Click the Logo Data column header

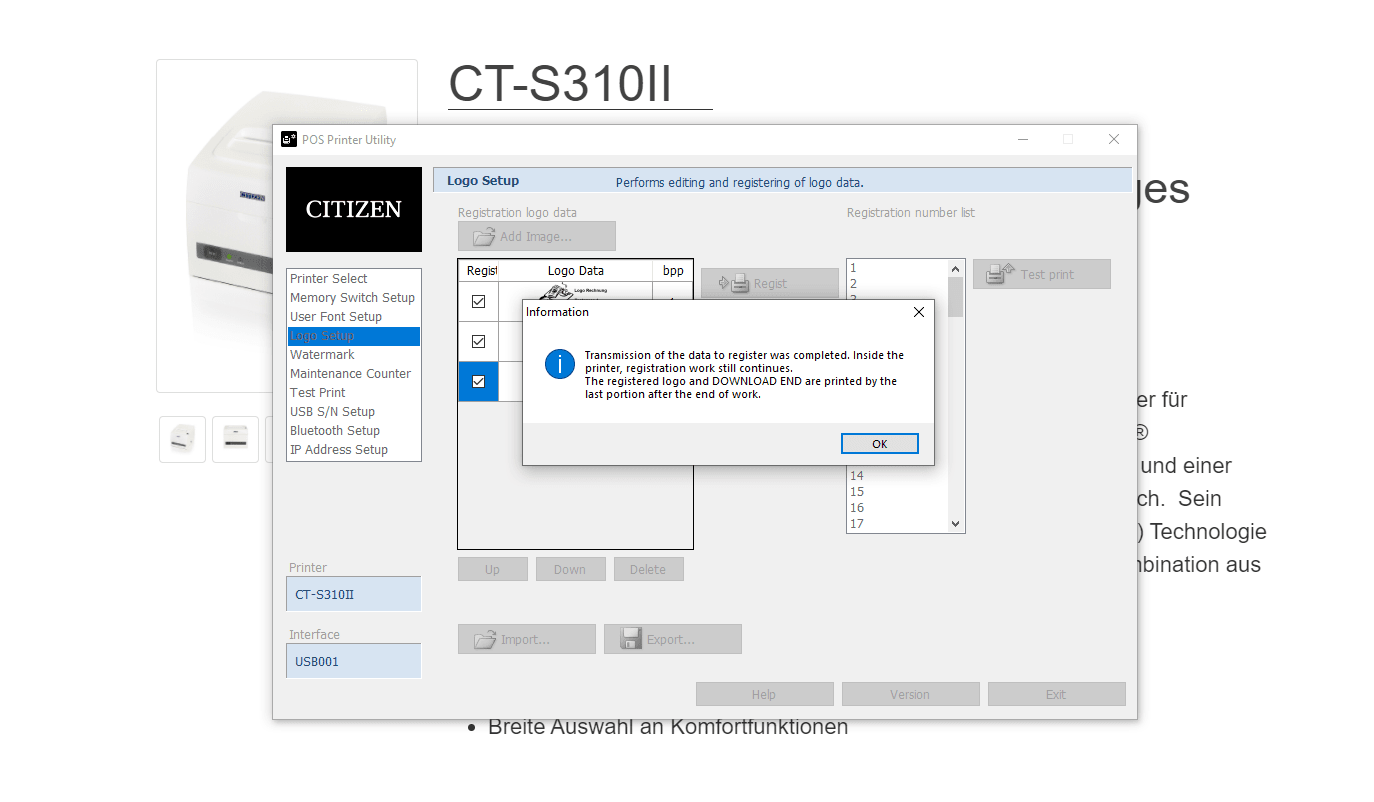pos(576,271)
